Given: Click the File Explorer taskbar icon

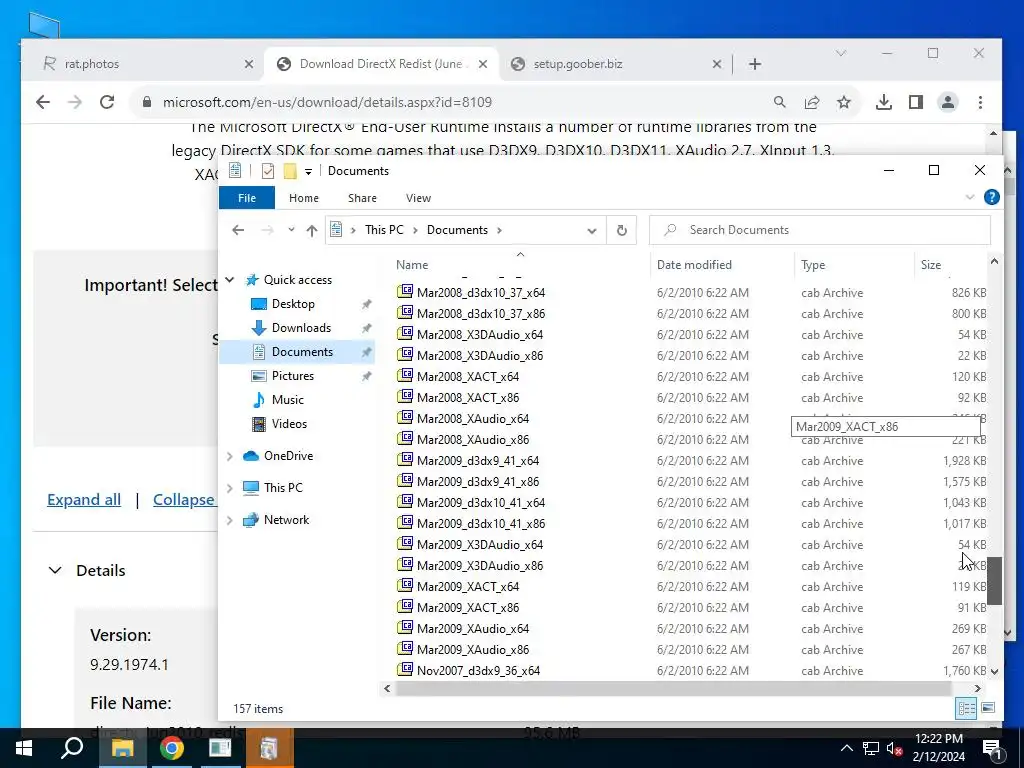Looking at the screenshot, I should coord(122,748).
